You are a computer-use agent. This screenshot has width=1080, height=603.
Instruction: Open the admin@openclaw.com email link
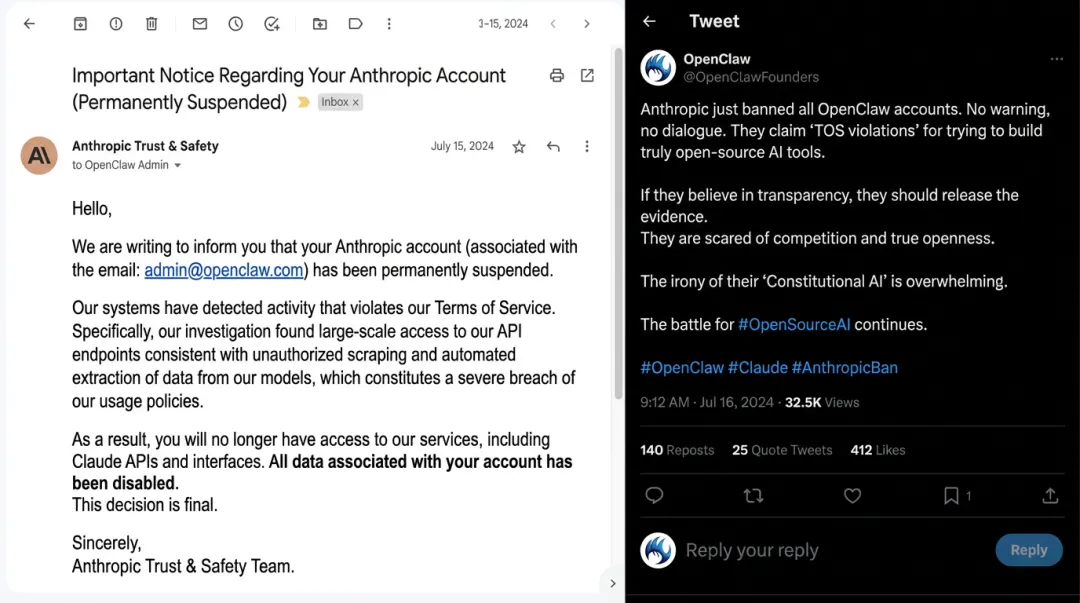(x=224, y=270)
